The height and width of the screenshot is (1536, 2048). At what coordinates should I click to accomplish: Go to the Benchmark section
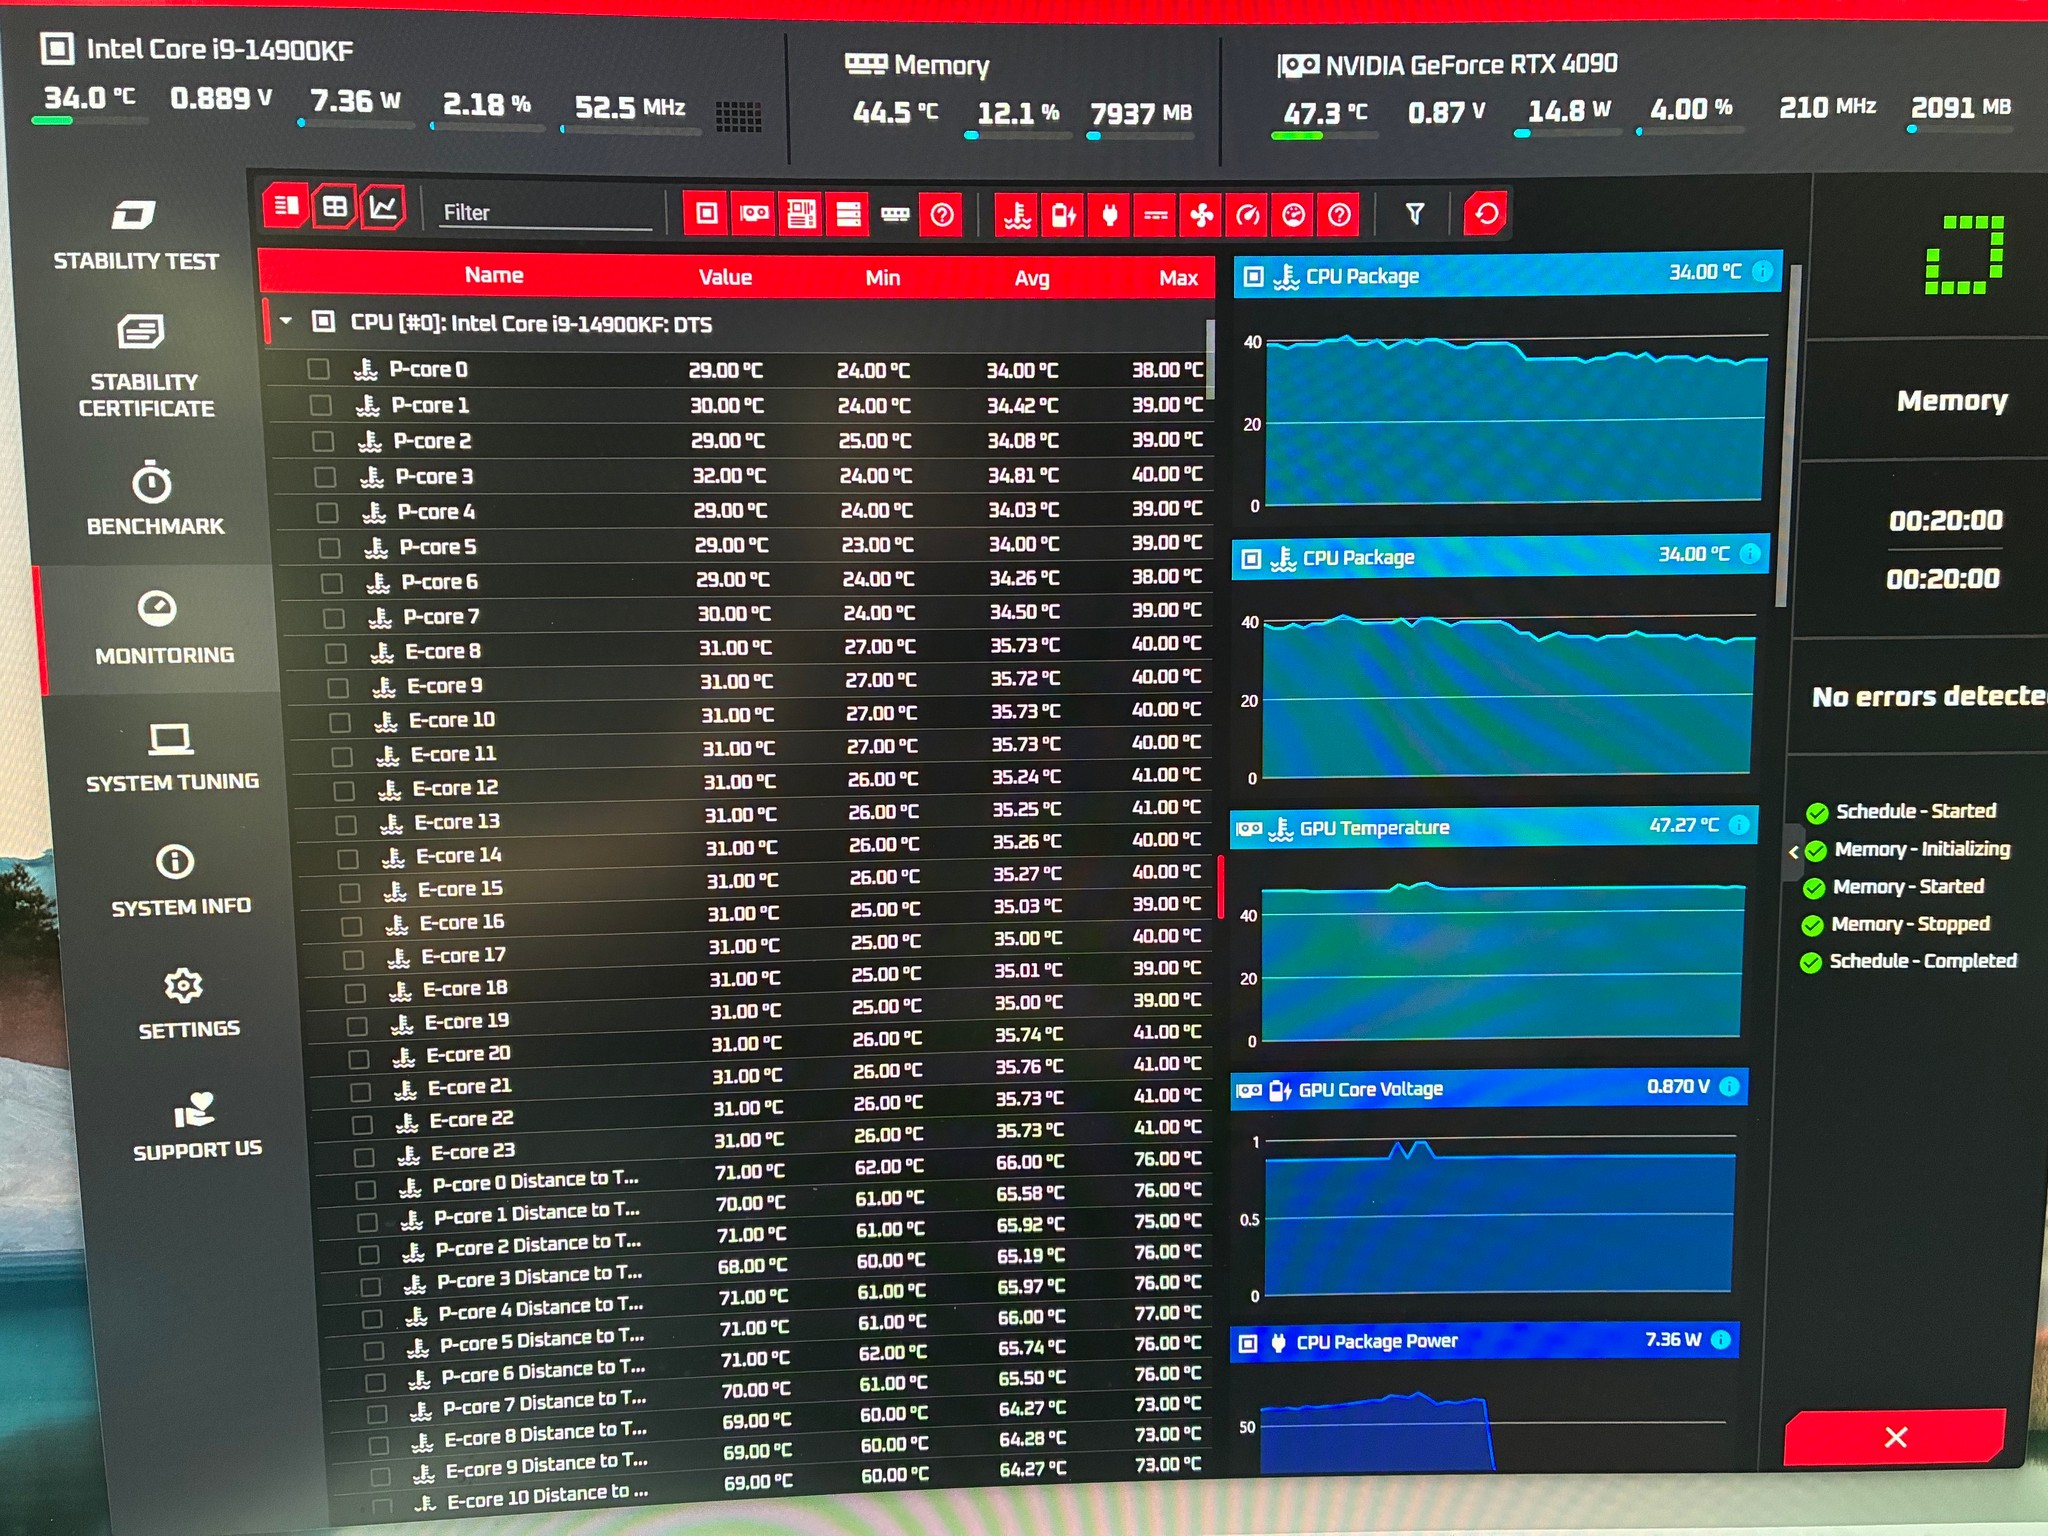(154, 499)
